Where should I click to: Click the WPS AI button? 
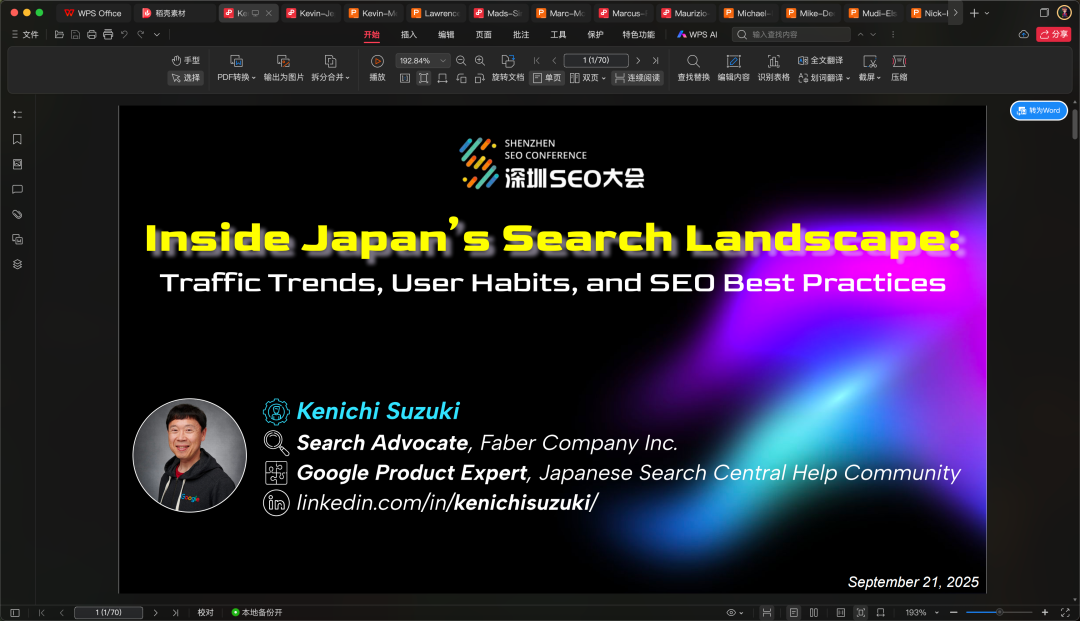(697, 34)
